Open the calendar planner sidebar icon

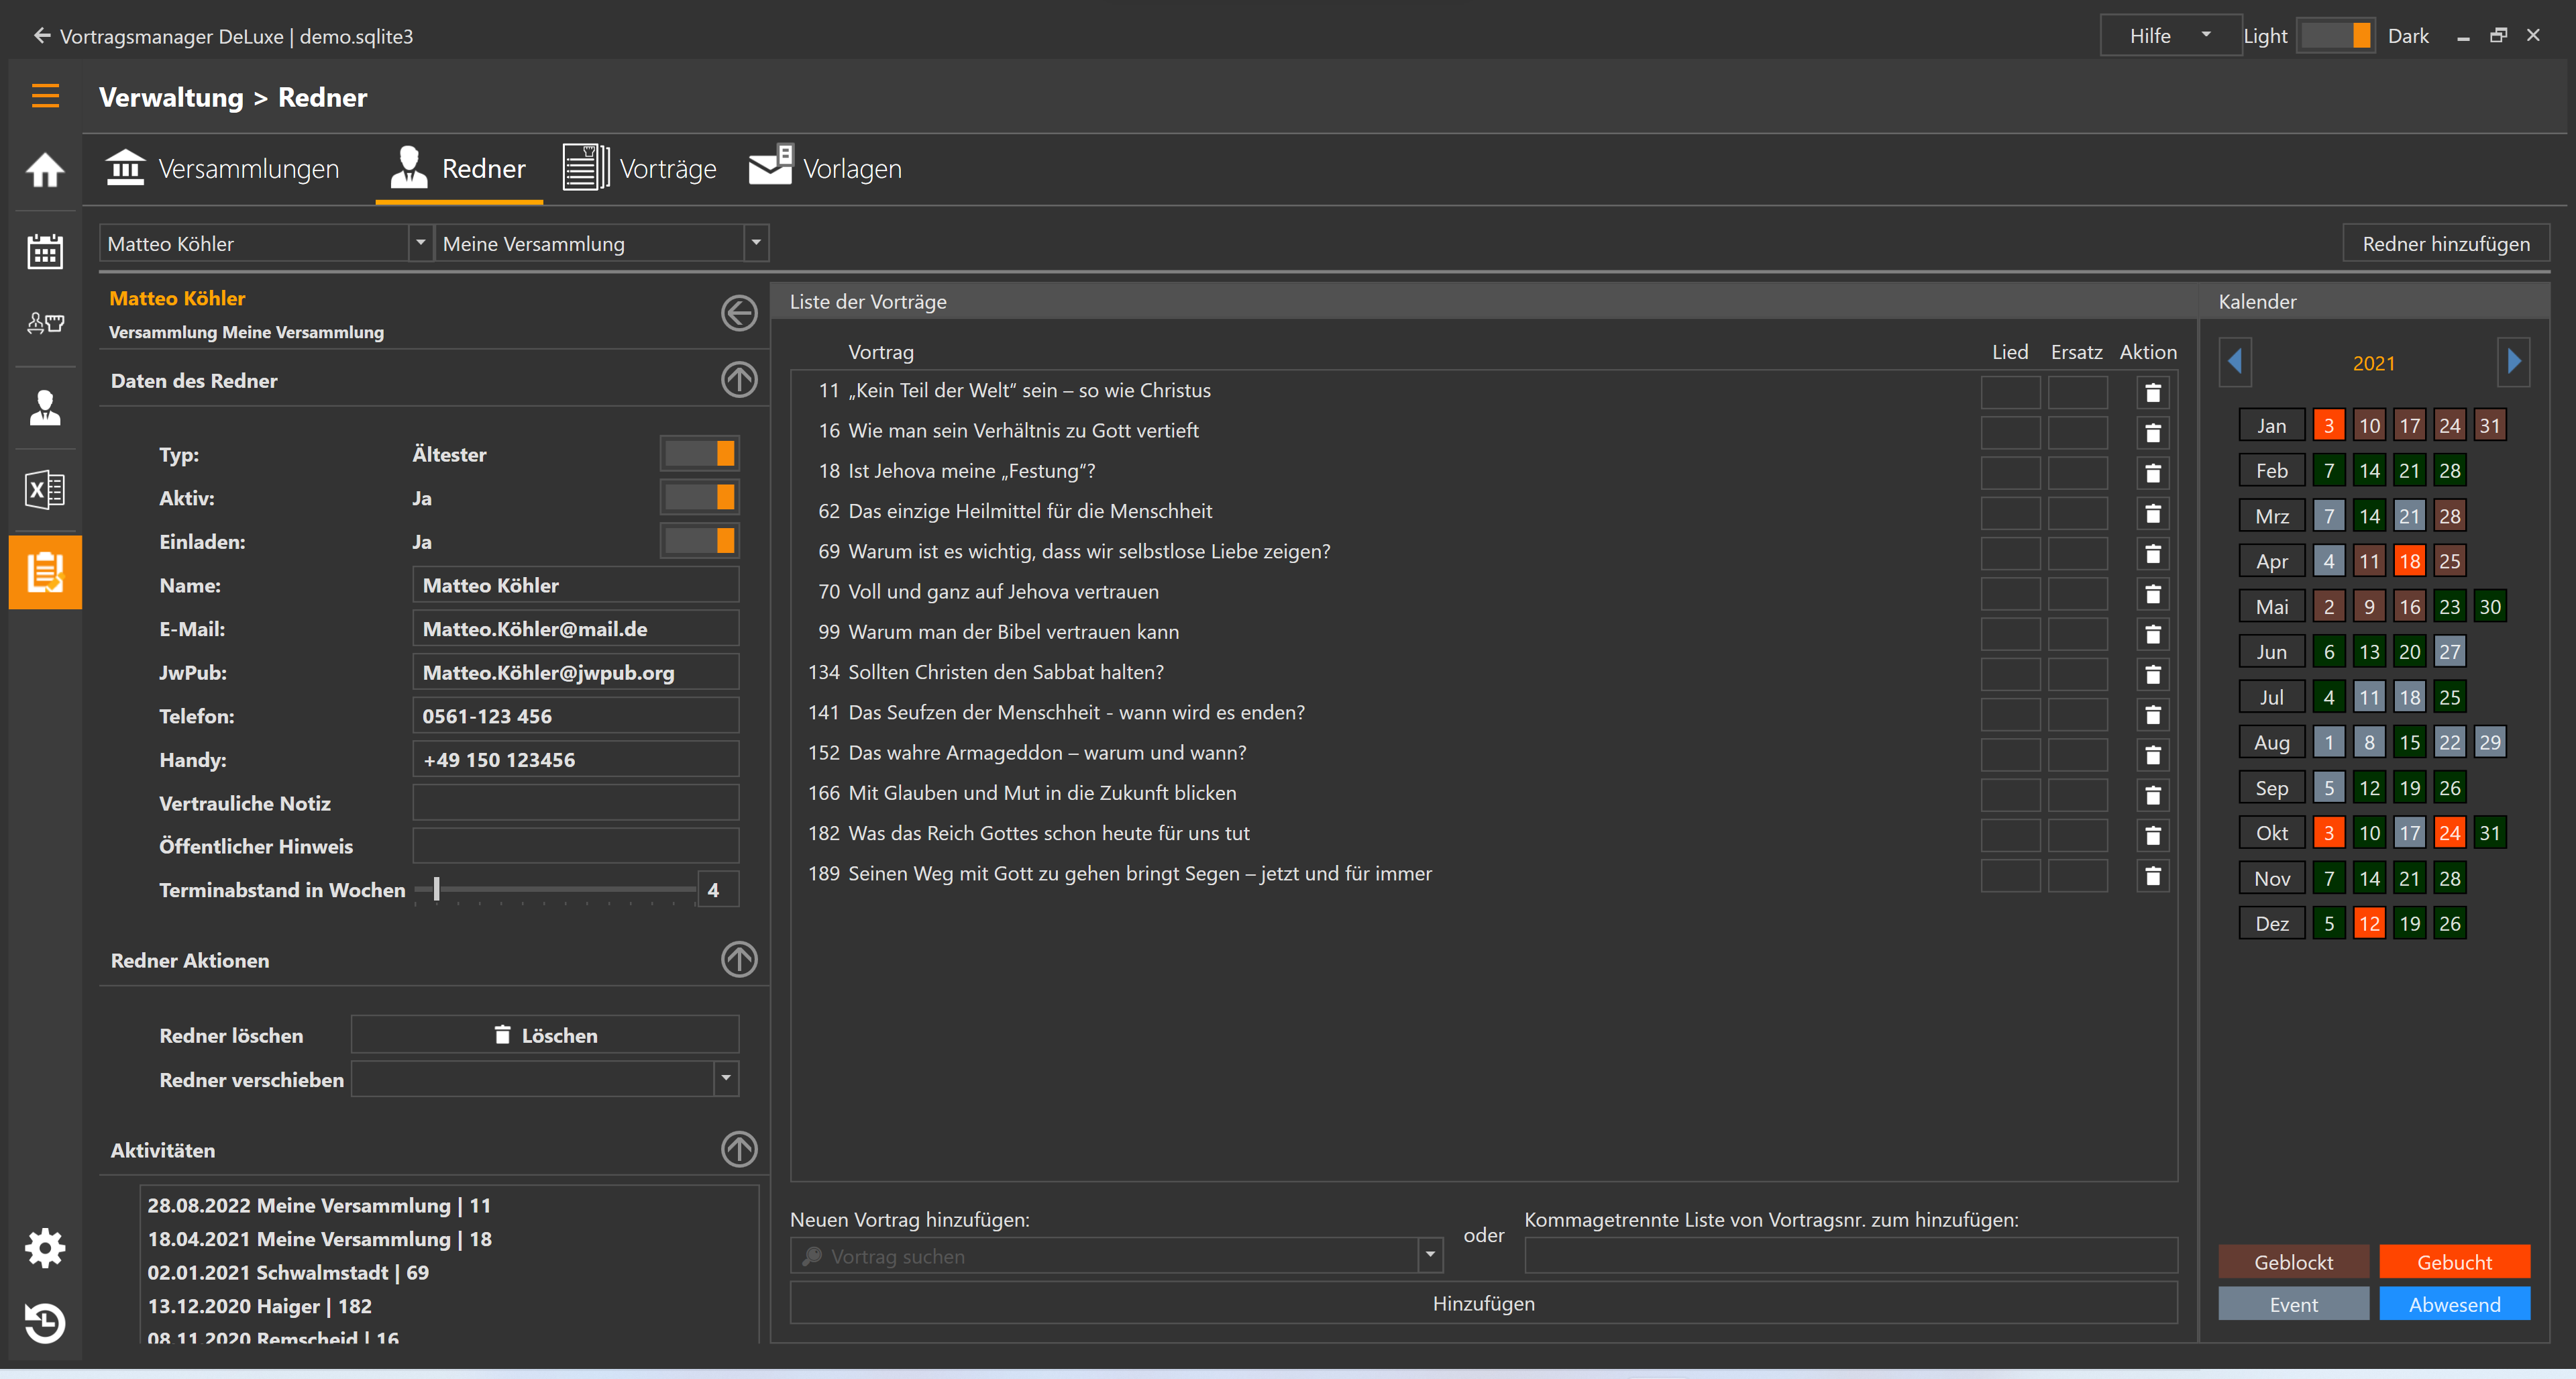pyautogui.click(x=45, y=251)
